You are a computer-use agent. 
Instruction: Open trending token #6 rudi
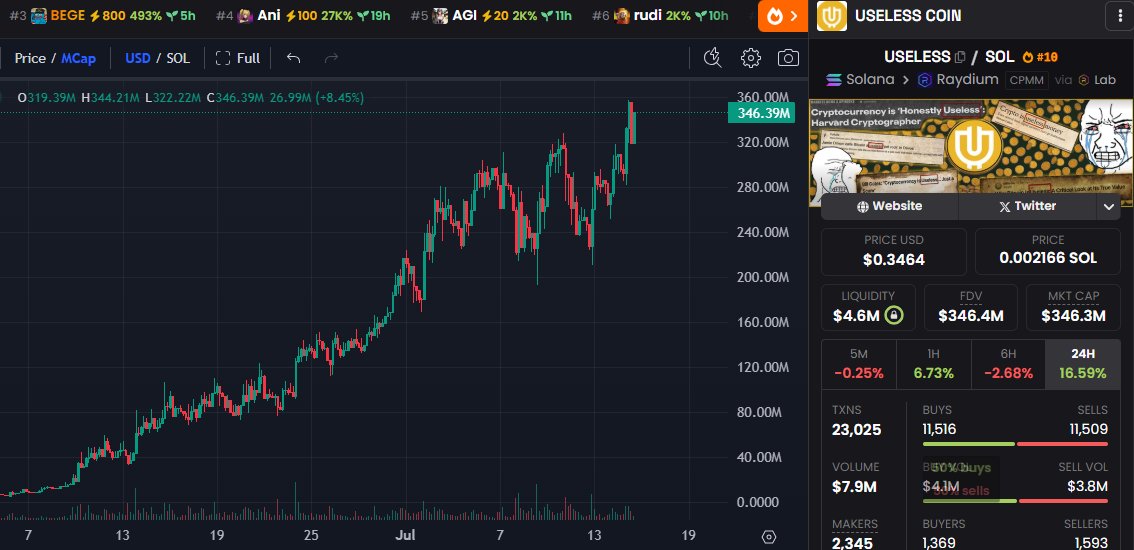(660, 16)
